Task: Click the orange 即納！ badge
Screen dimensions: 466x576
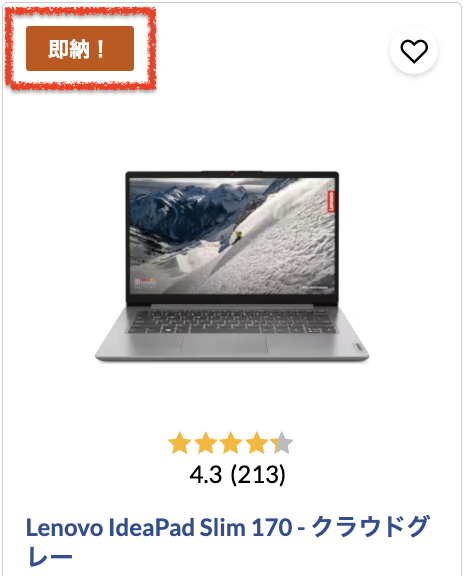Action: pos(80,48)
